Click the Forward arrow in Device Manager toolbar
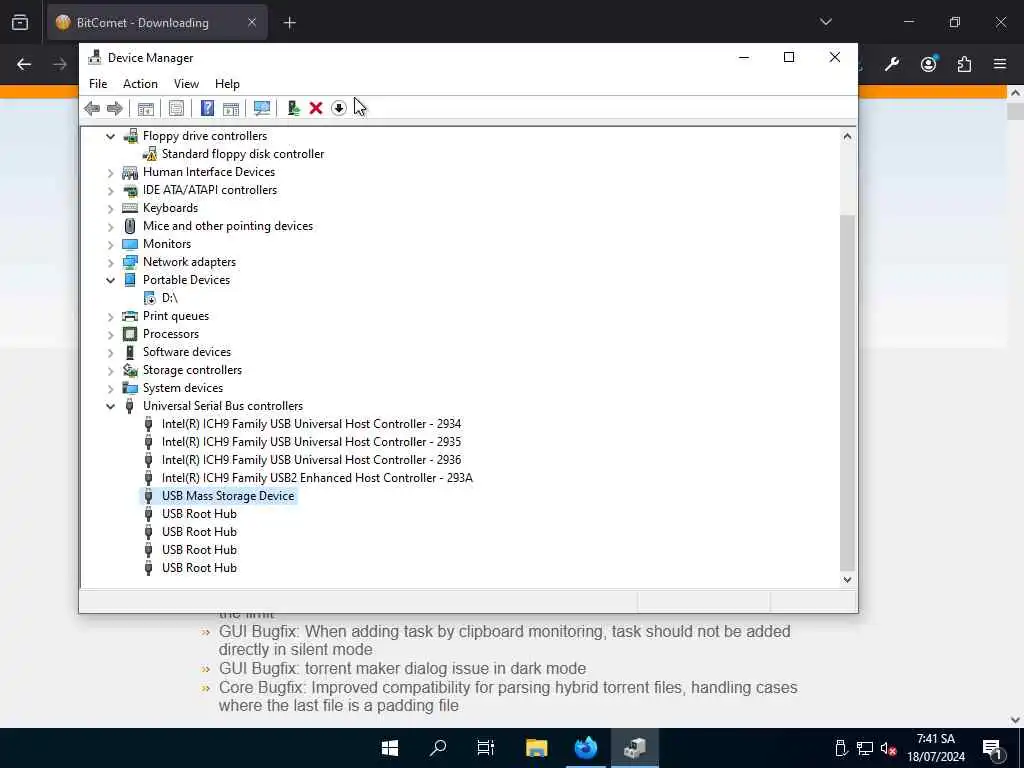Viewport: 1024px width, 768px height. click(x=114, y=108)
